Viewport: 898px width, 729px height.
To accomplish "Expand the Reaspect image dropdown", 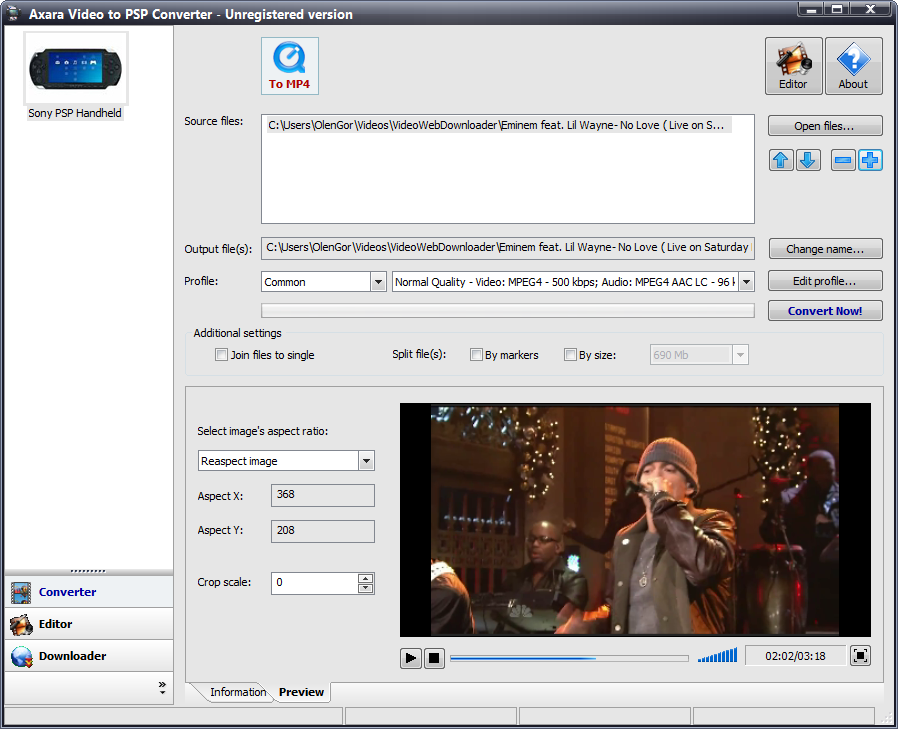I will (x=367, y=461).
